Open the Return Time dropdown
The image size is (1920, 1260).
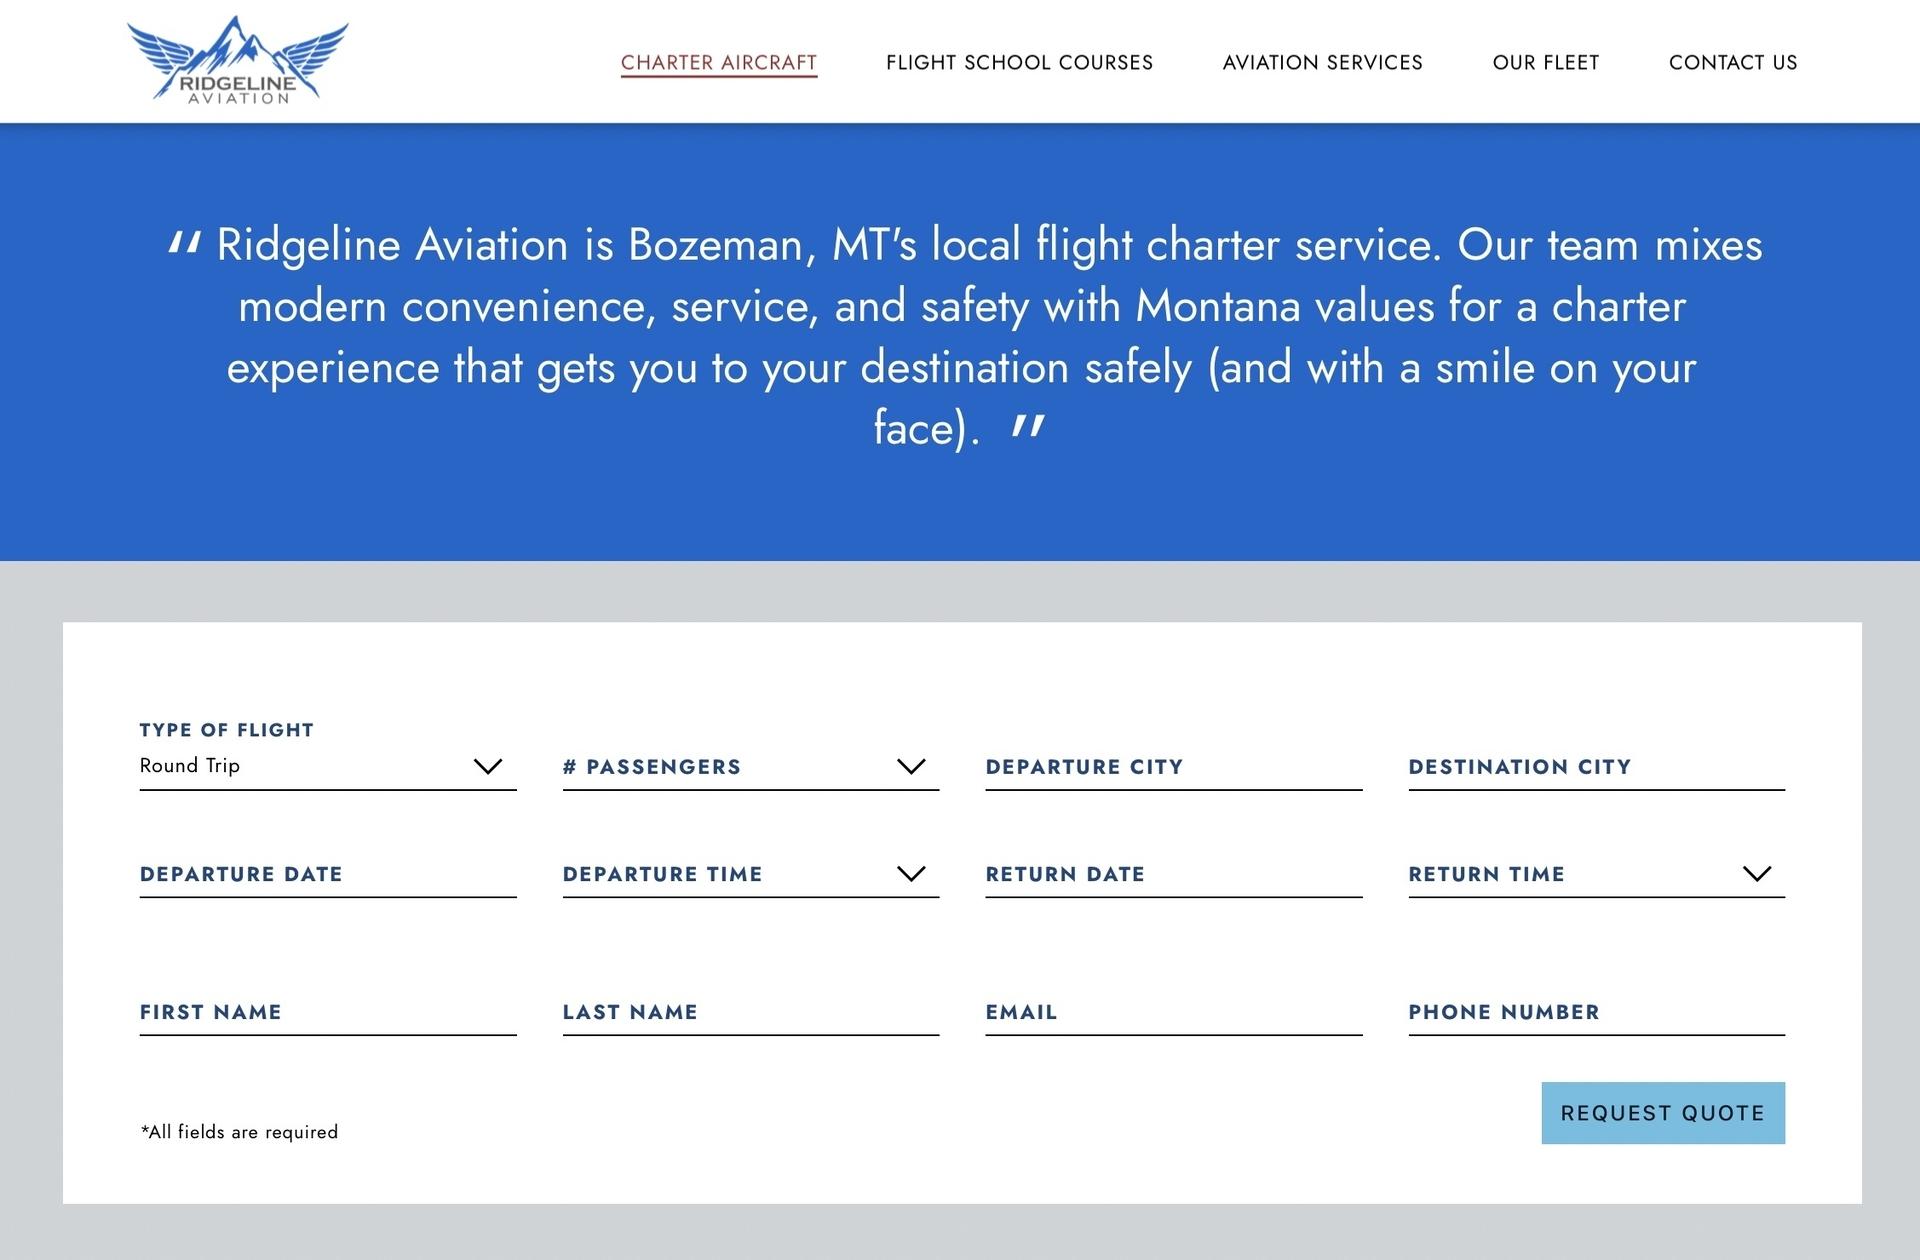[x=1596, y=874]
